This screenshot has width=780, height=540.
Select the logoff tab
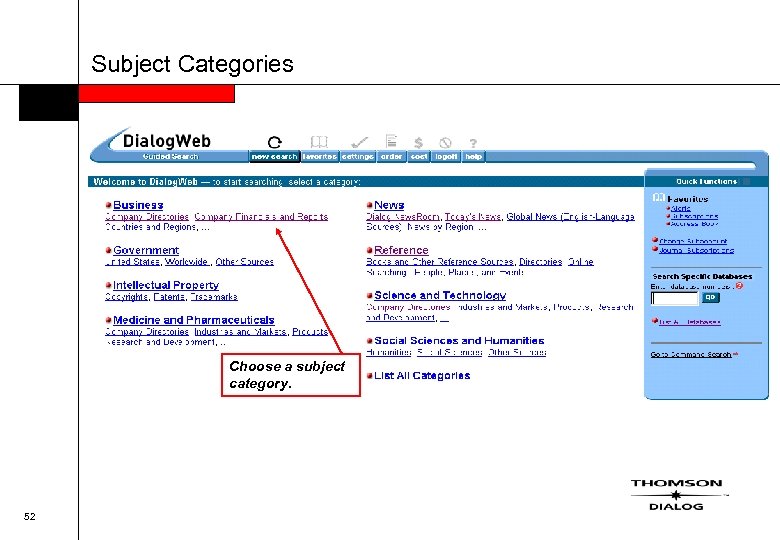pos(446,157)
